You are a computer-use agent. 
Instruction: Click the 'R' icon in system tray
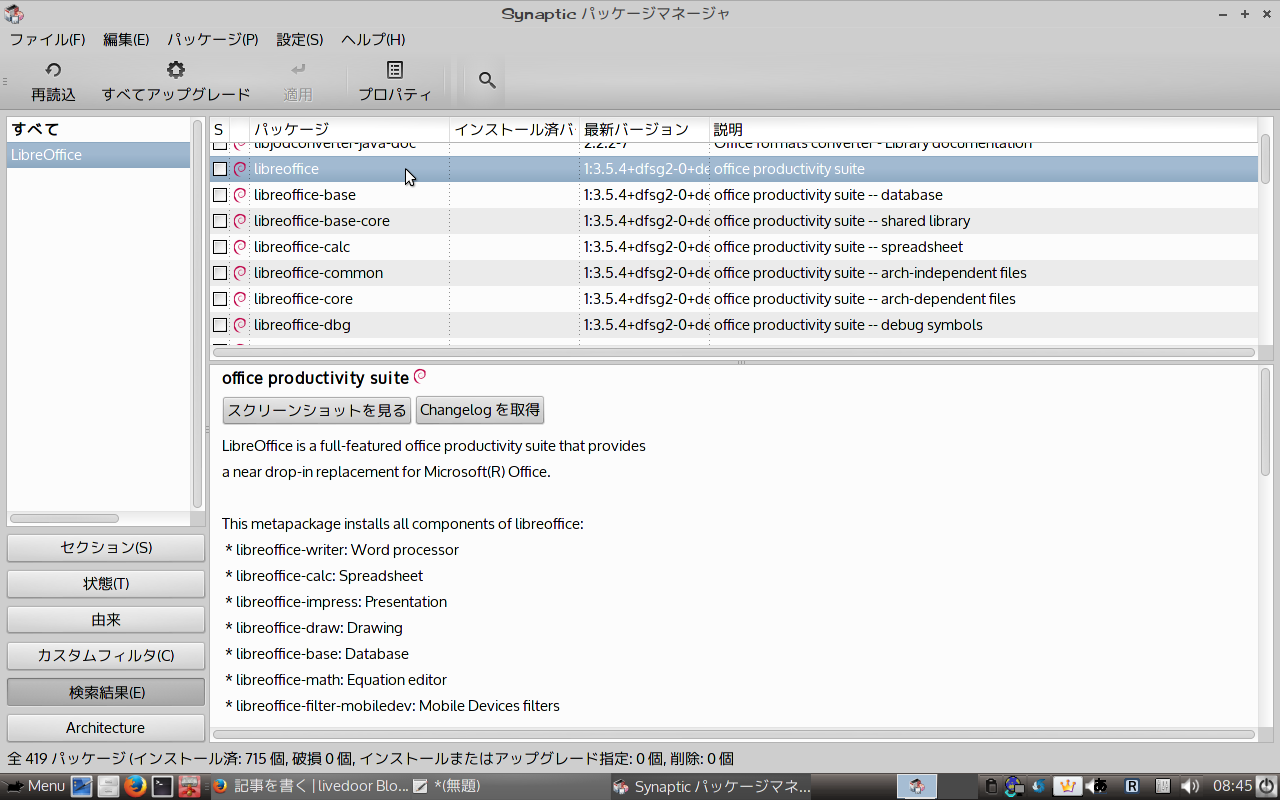[x=1132, y=786]
